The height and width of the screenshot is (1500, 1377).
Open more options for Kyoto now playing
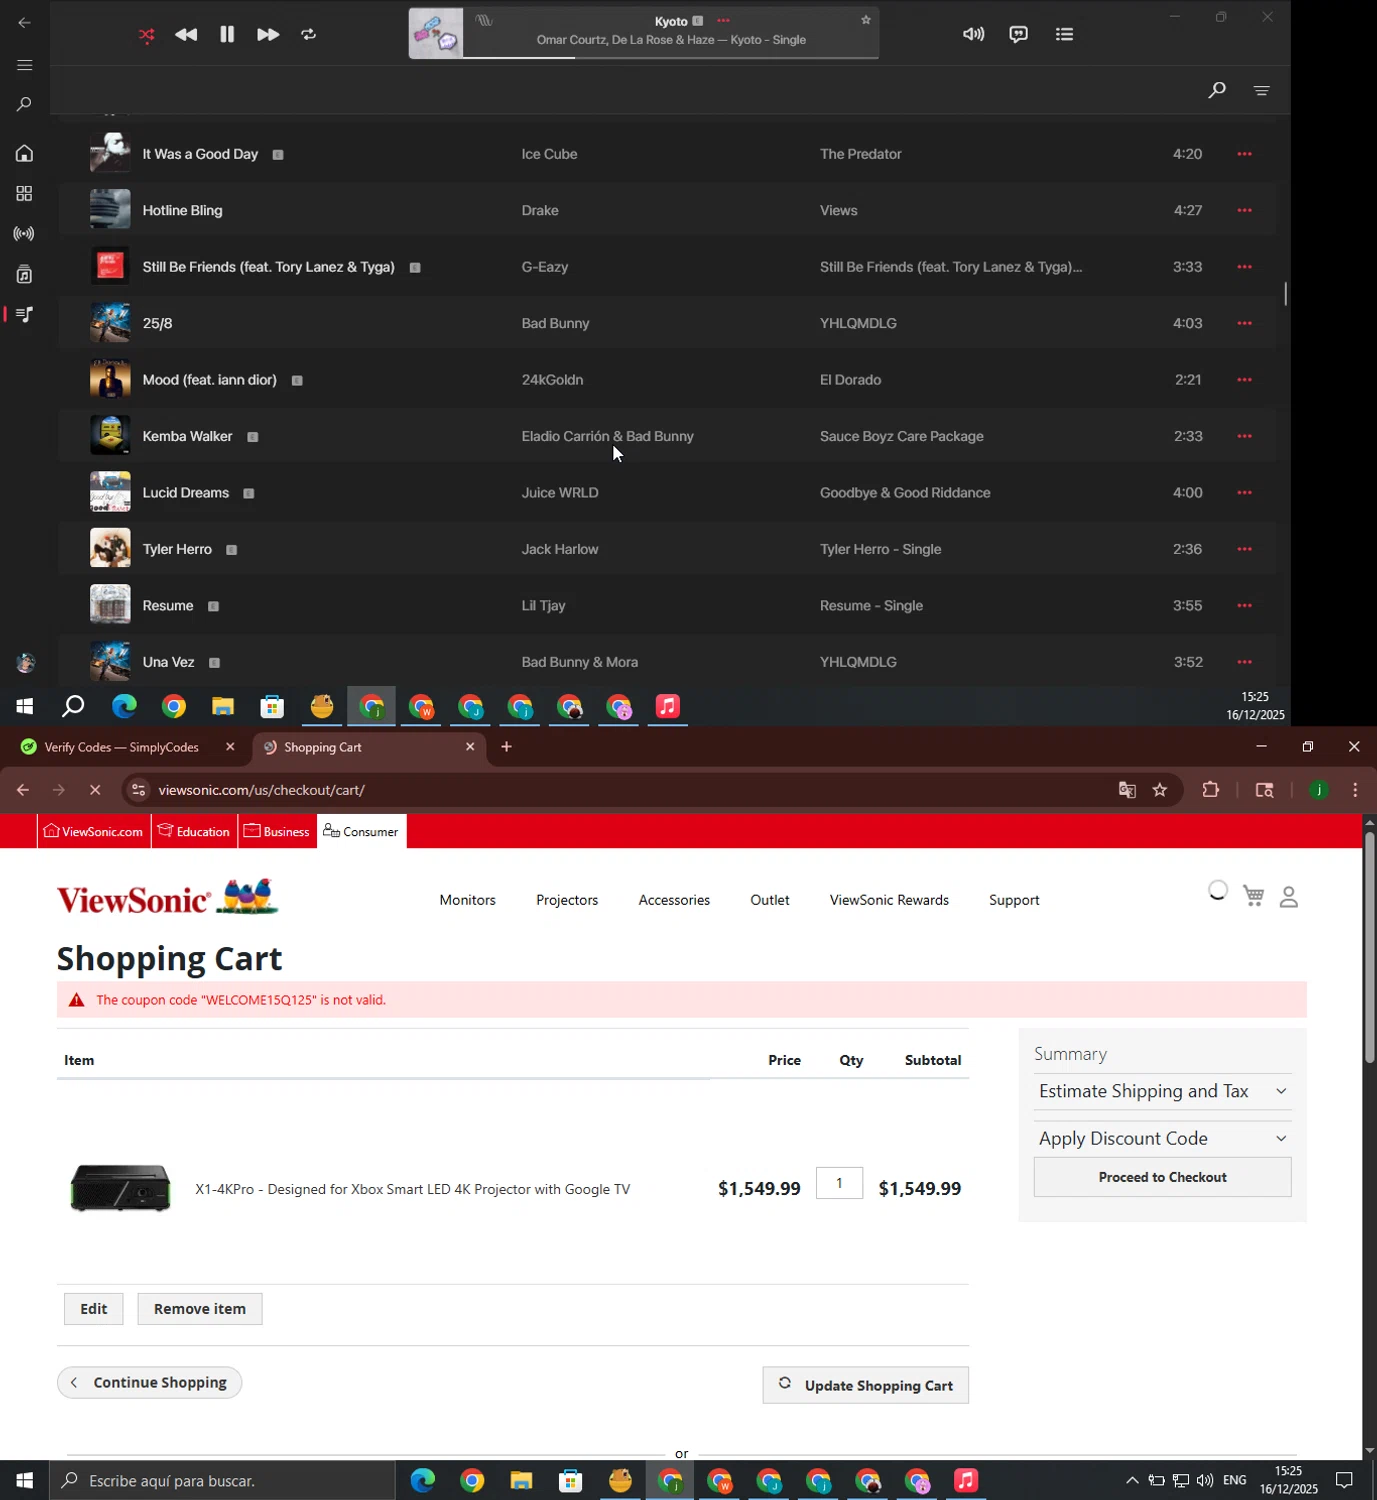[x=723, y=21]
